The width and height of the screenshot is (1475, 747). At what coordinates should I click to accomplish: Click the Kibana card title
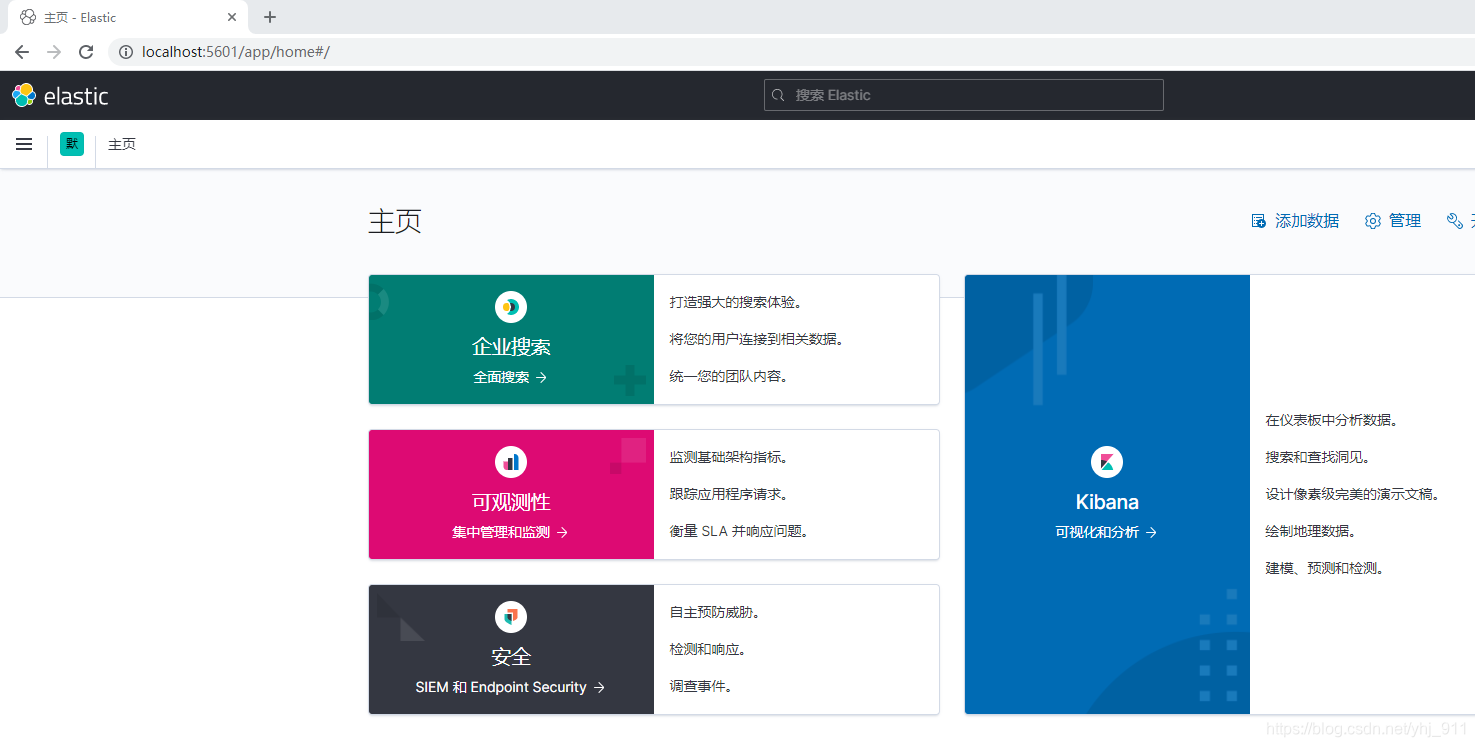[x=1107, y=502]
